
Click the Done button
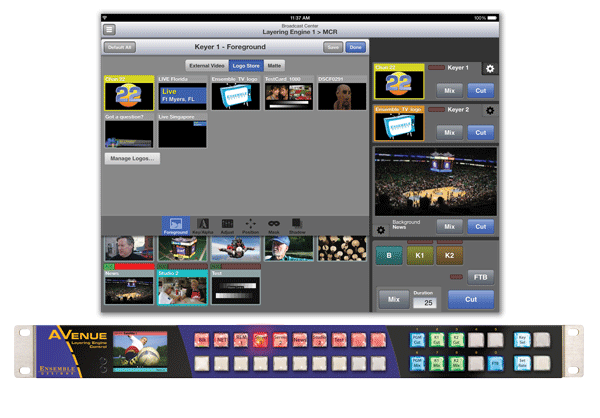(355, 47)
